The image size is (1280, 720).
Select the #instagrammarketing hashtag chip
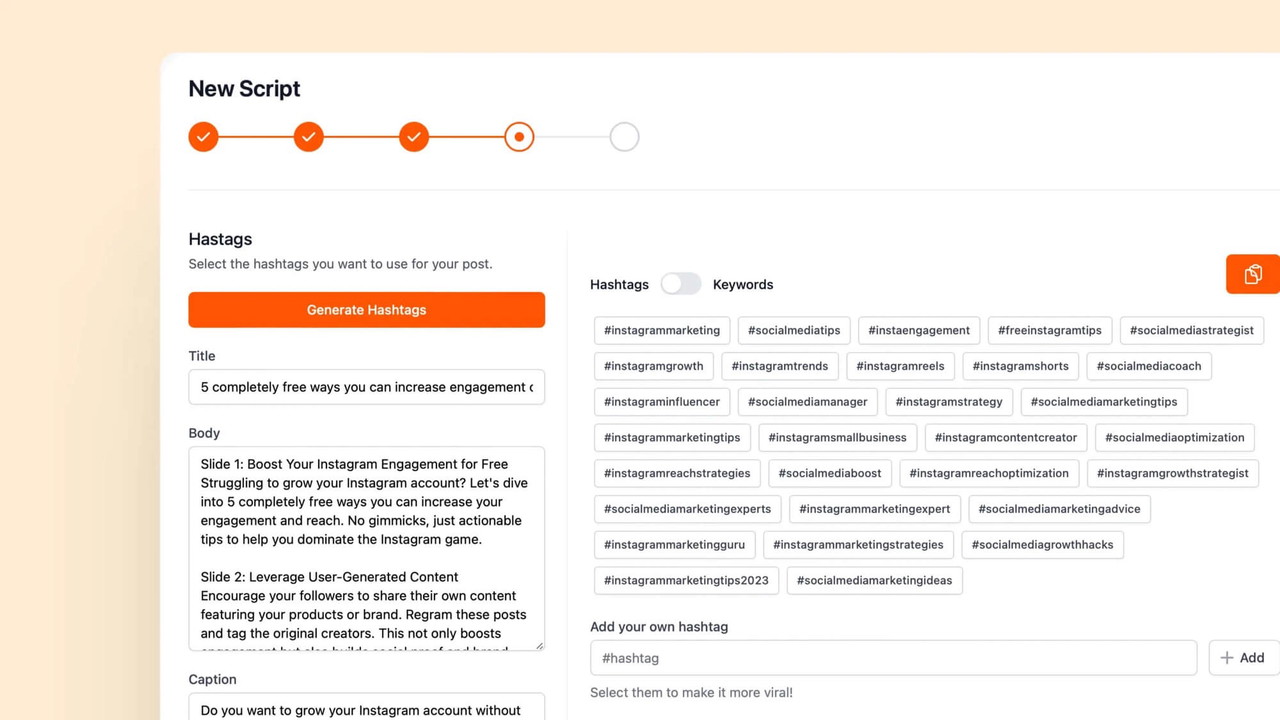662,330
